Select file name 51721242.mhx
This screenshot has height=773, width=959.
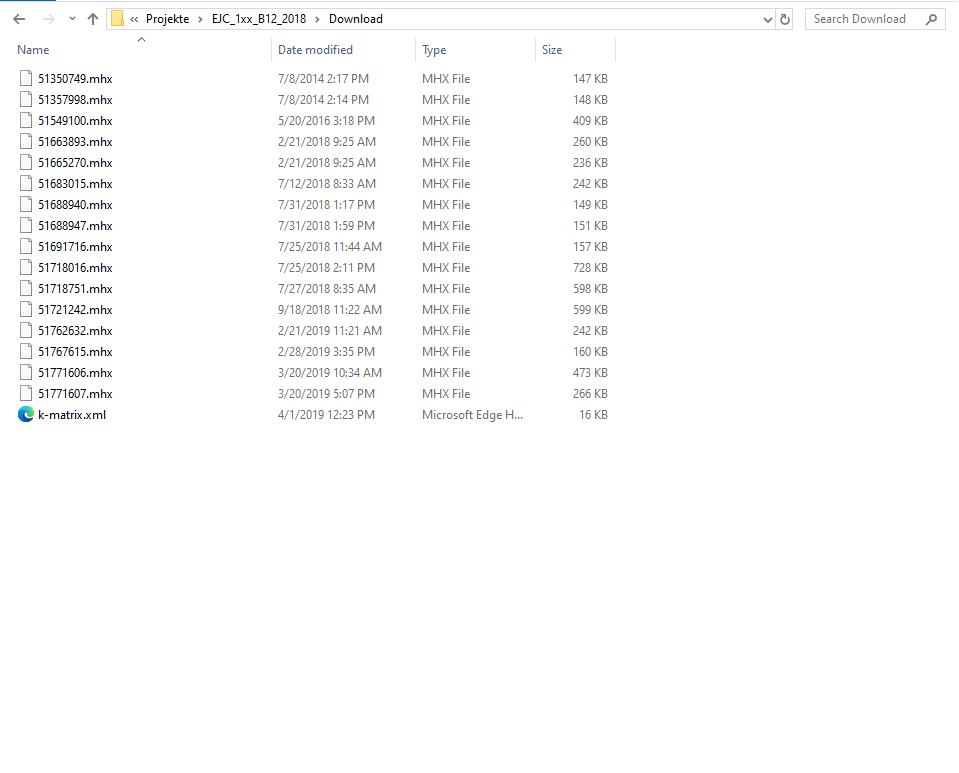(75, 309)
